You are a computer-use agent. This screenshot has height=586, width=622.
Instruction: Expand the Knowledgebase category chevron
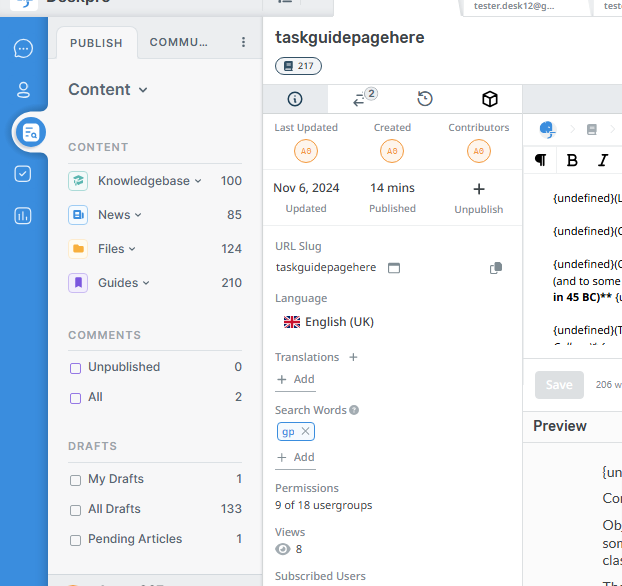click(198, 181)
